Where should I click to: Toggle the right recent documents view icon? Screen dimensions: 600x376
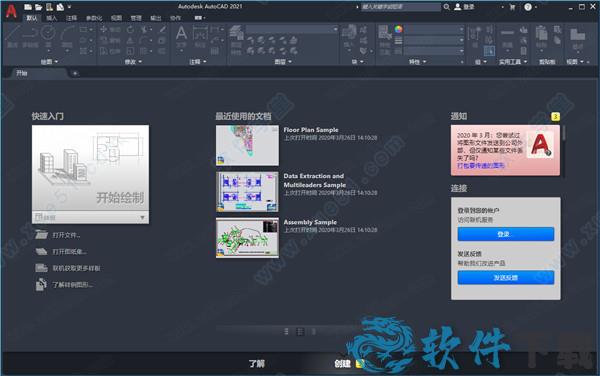[314, 331]
